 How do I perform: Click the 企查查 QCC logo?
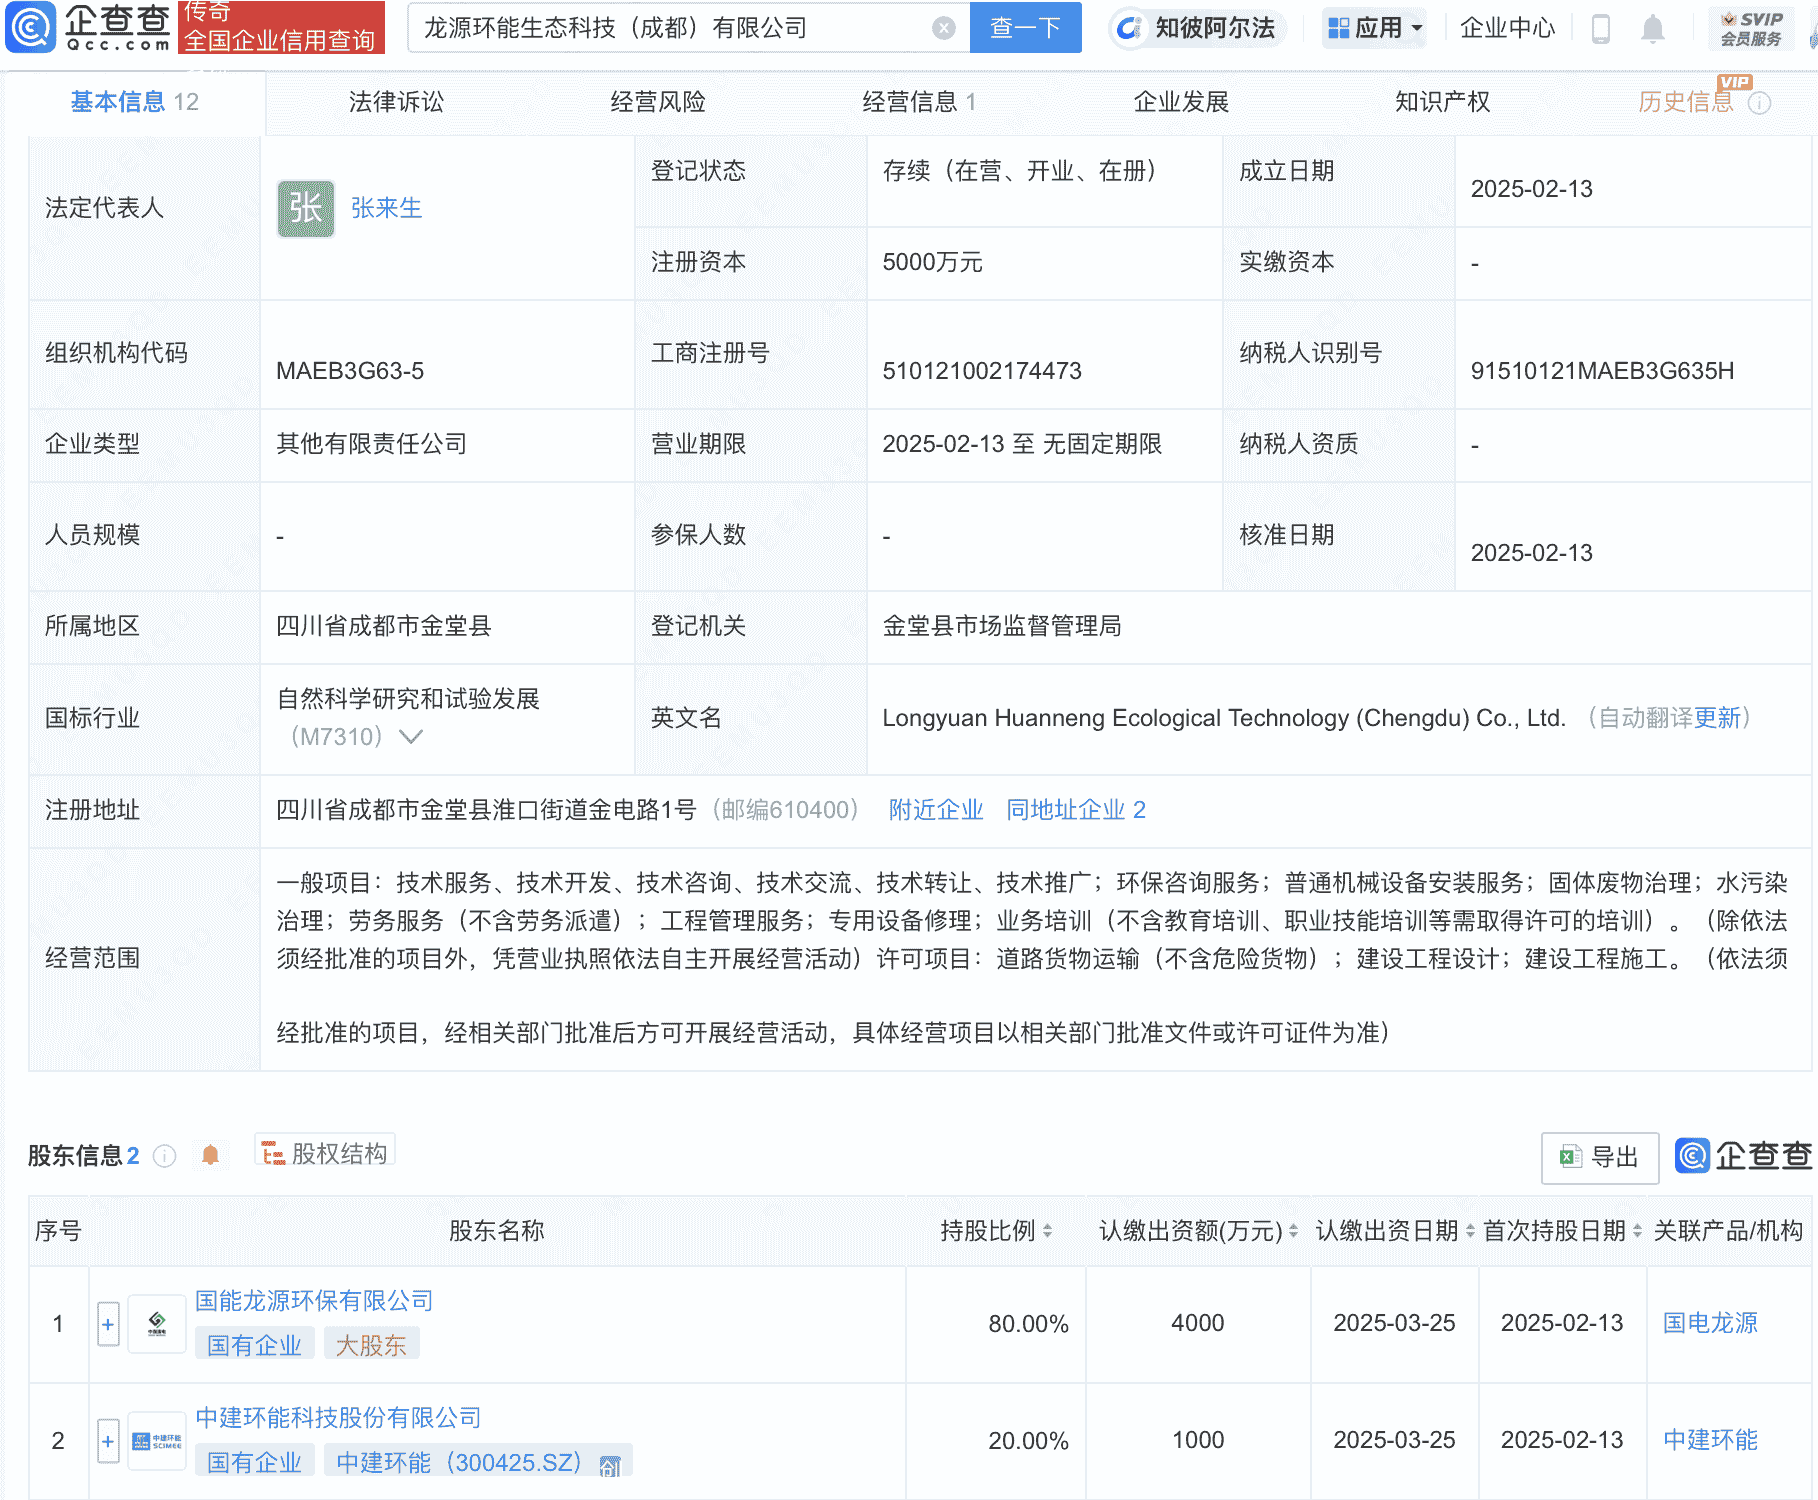(85, 27)
